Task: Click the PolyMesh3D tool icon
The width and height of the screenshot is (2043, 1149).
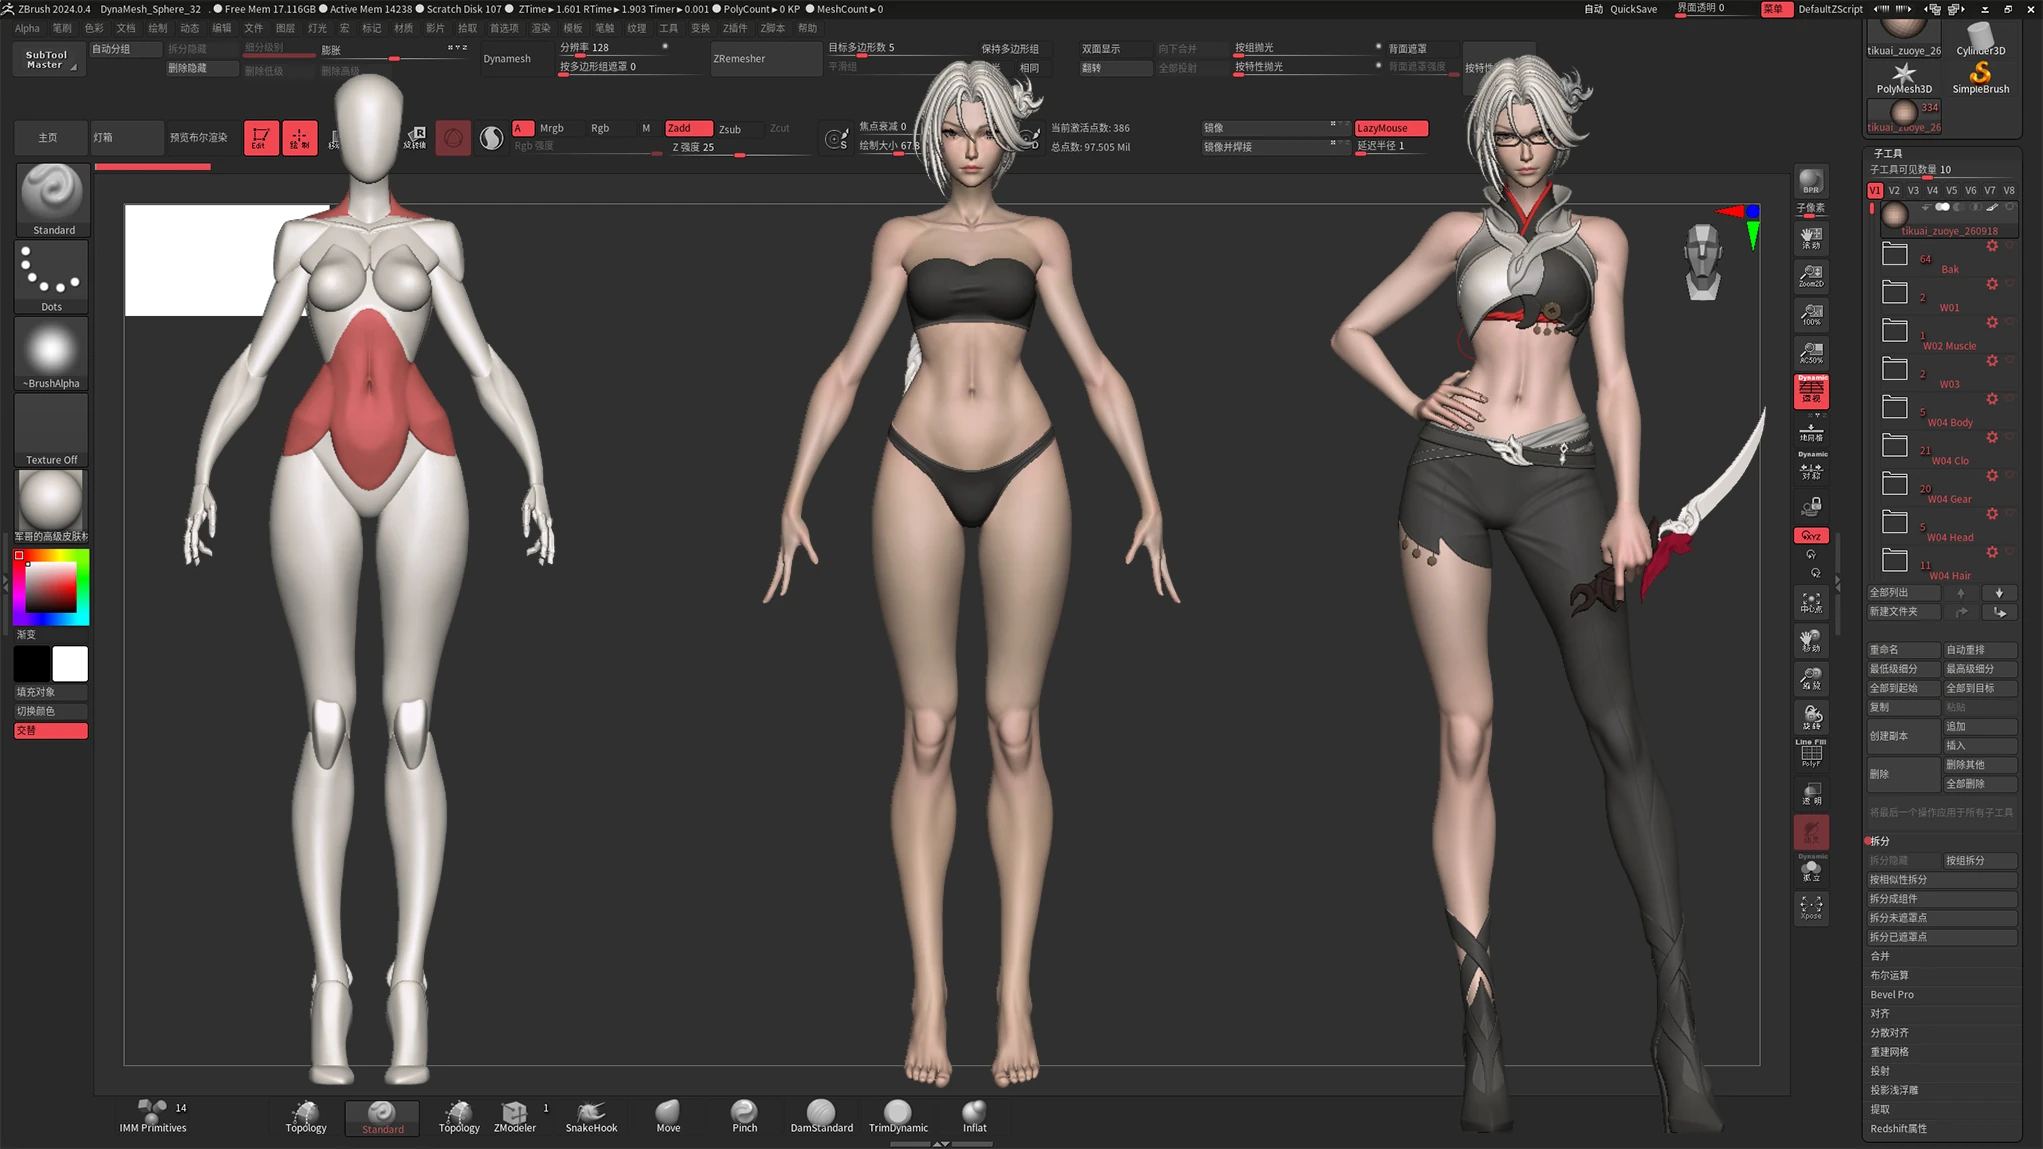Action: pos(1904,78)
